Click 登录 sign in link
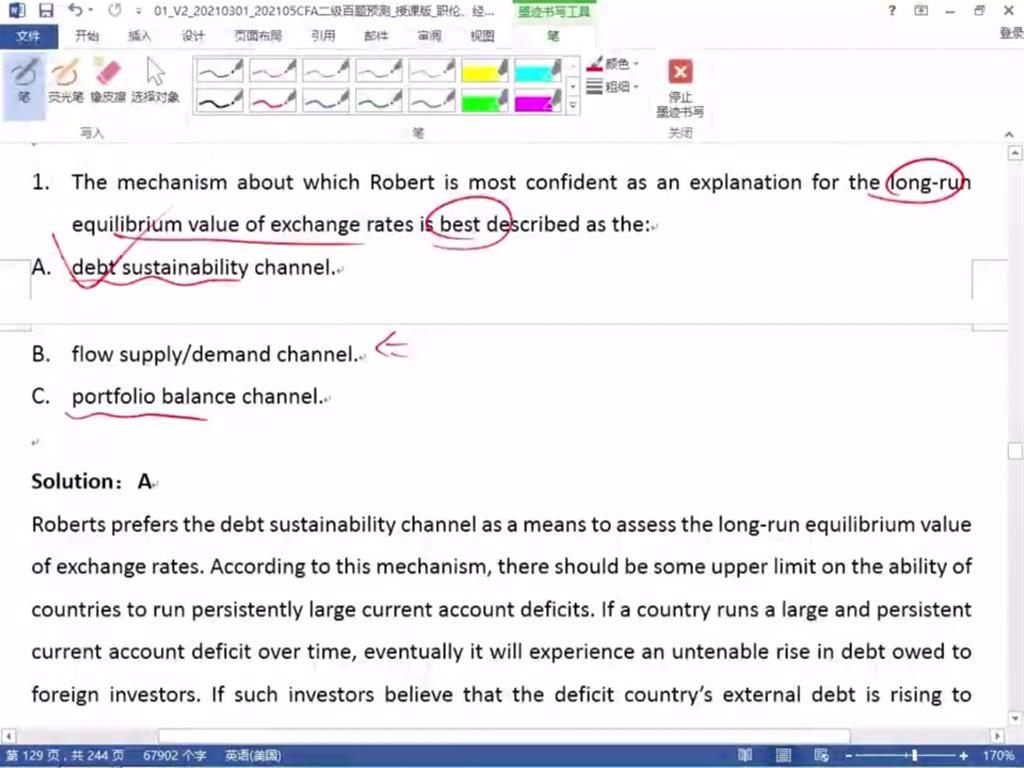This screenshot has height=768, width=1024. (x=1010, y=33)
